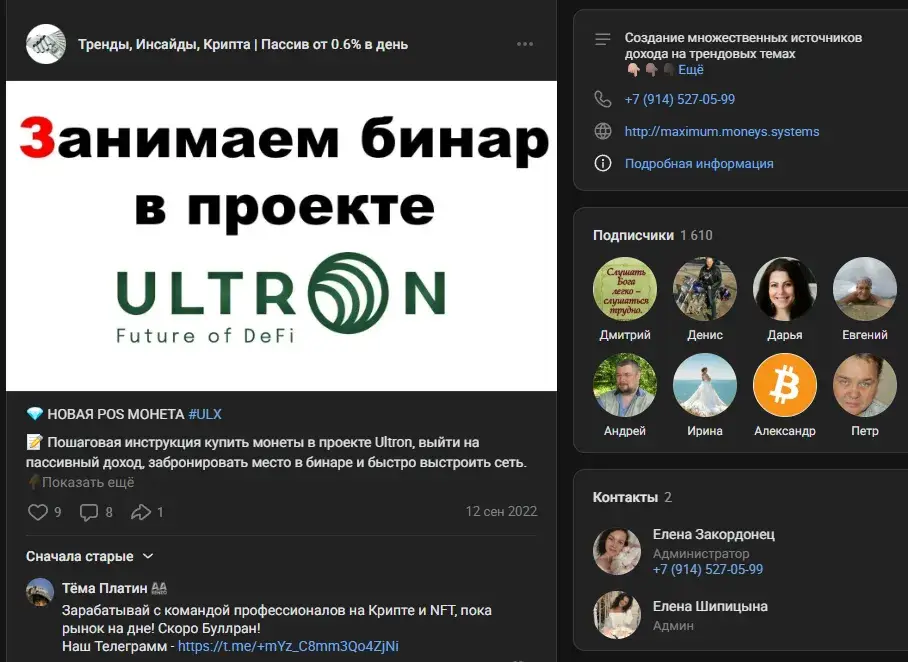Image resolution: width=908 pixels, height=662 pixels.
Task: Click the description lines icon in the info panel
Action: [x=603, y=39]
